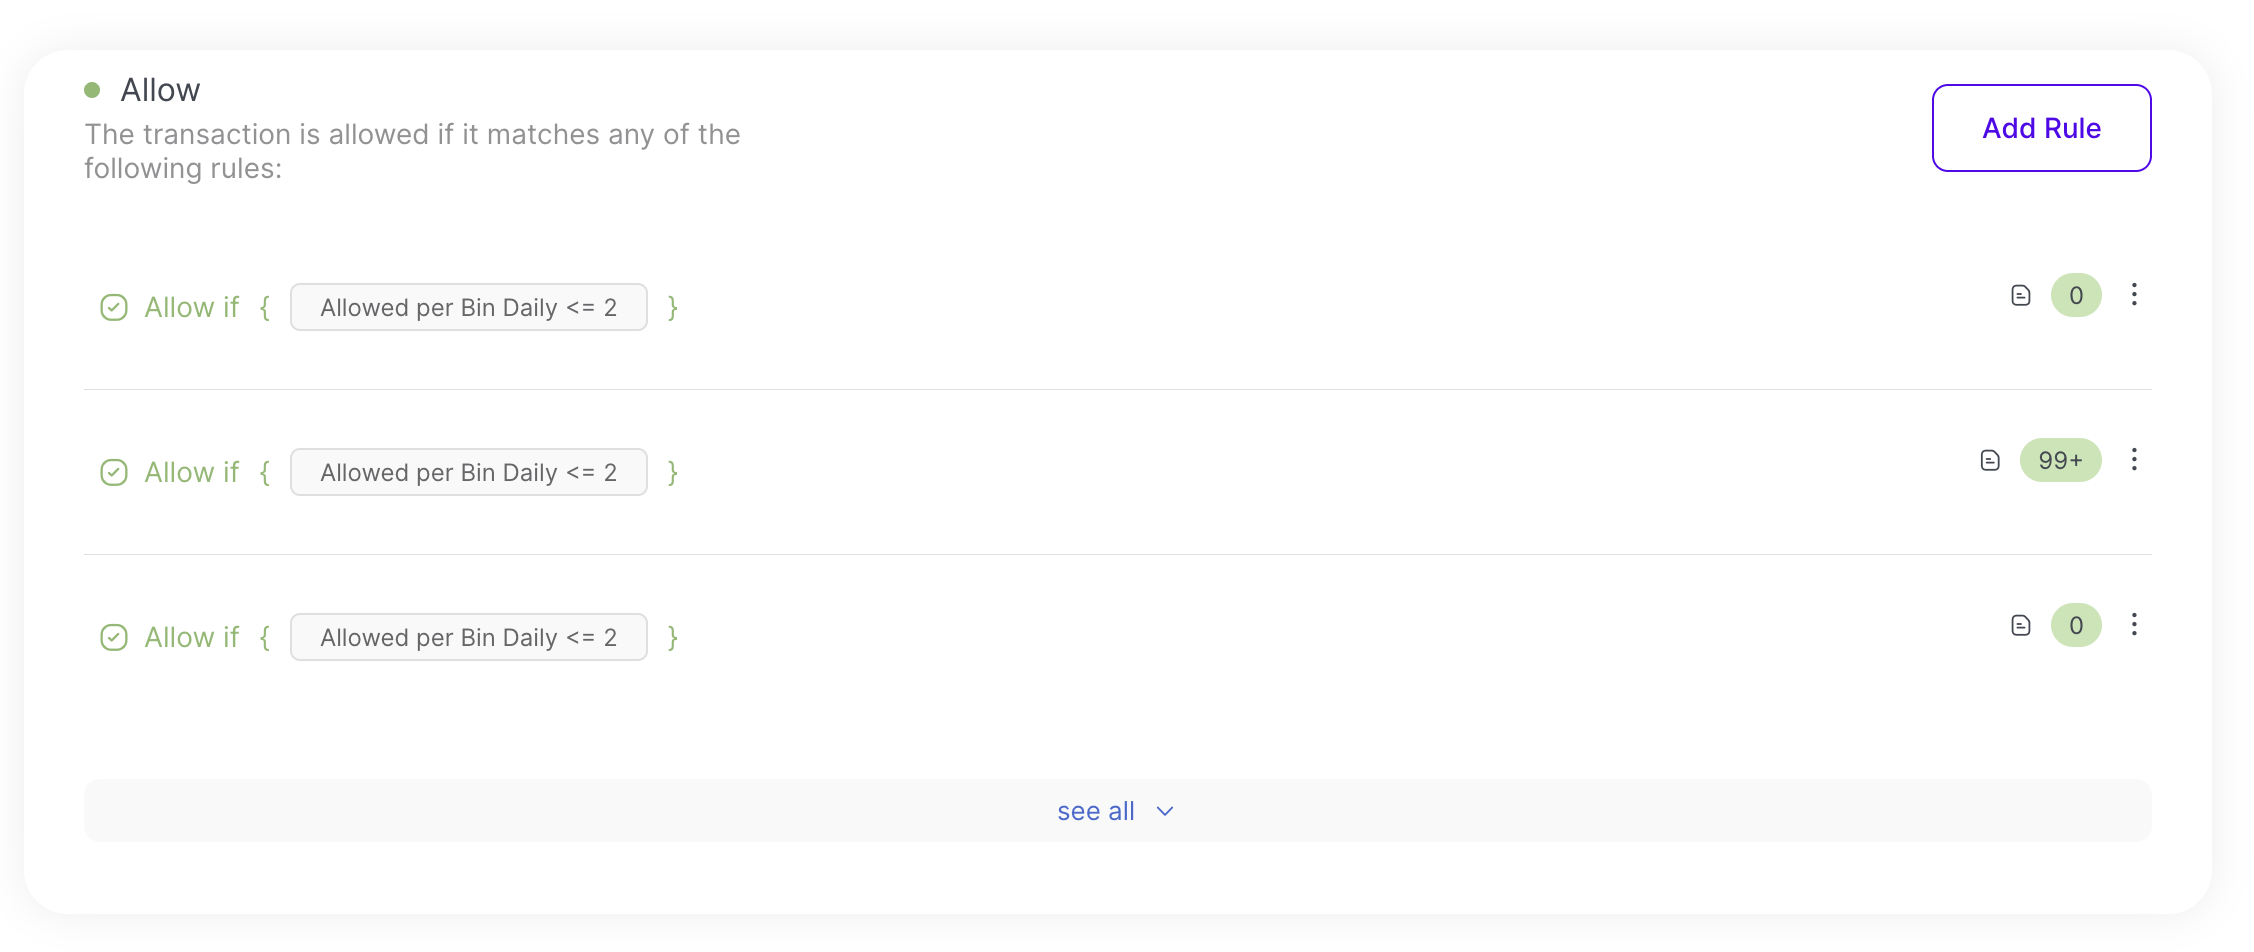Open the three-dot menu next to 99+
This screenshot has width=2254, height=952.
pyautogui.click(x=2133, y=459)
